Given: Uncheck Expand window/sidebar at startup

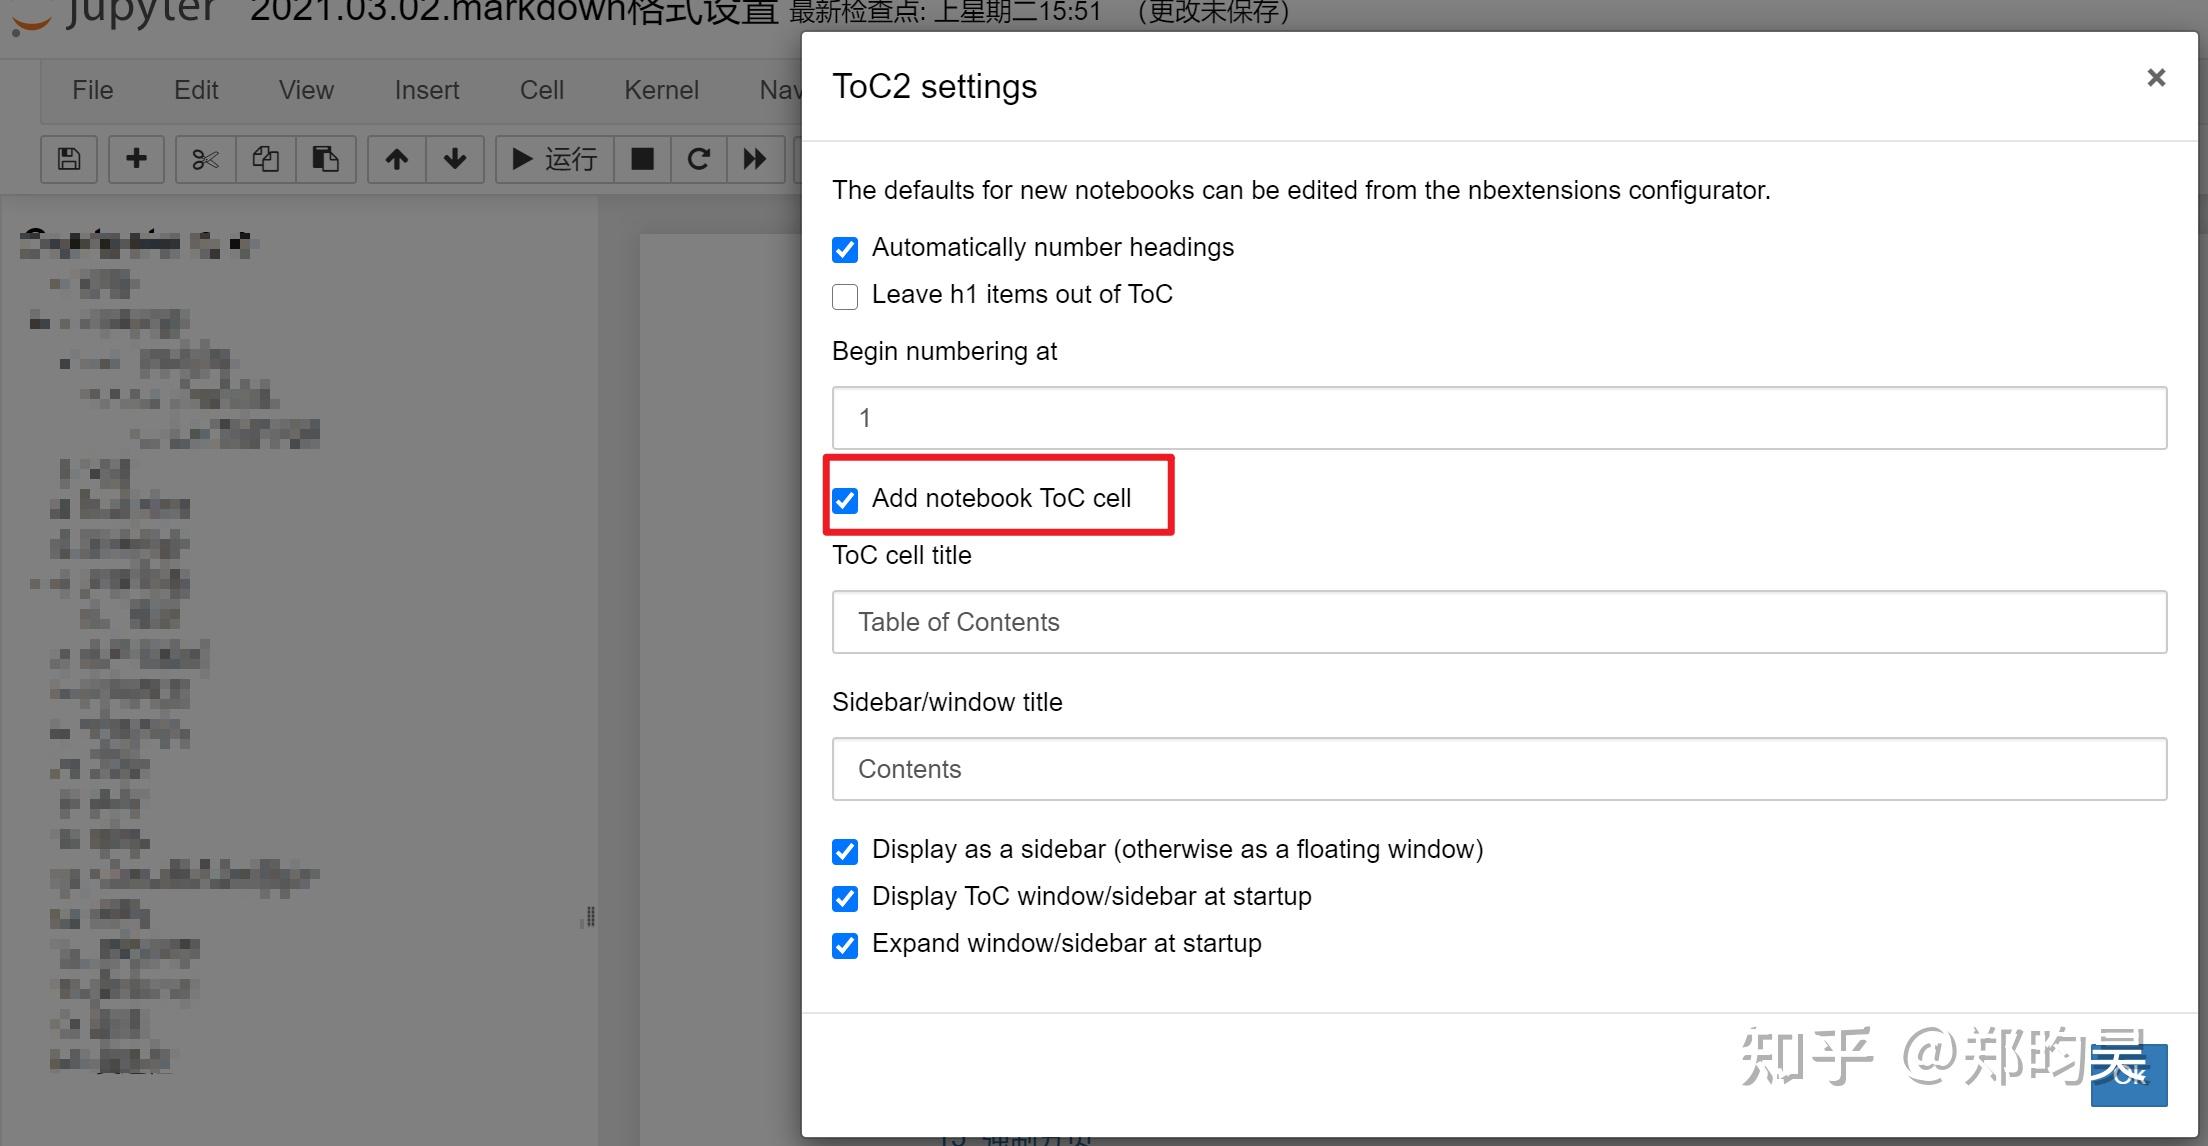Looking at the screenshot, I should (845, 945).
